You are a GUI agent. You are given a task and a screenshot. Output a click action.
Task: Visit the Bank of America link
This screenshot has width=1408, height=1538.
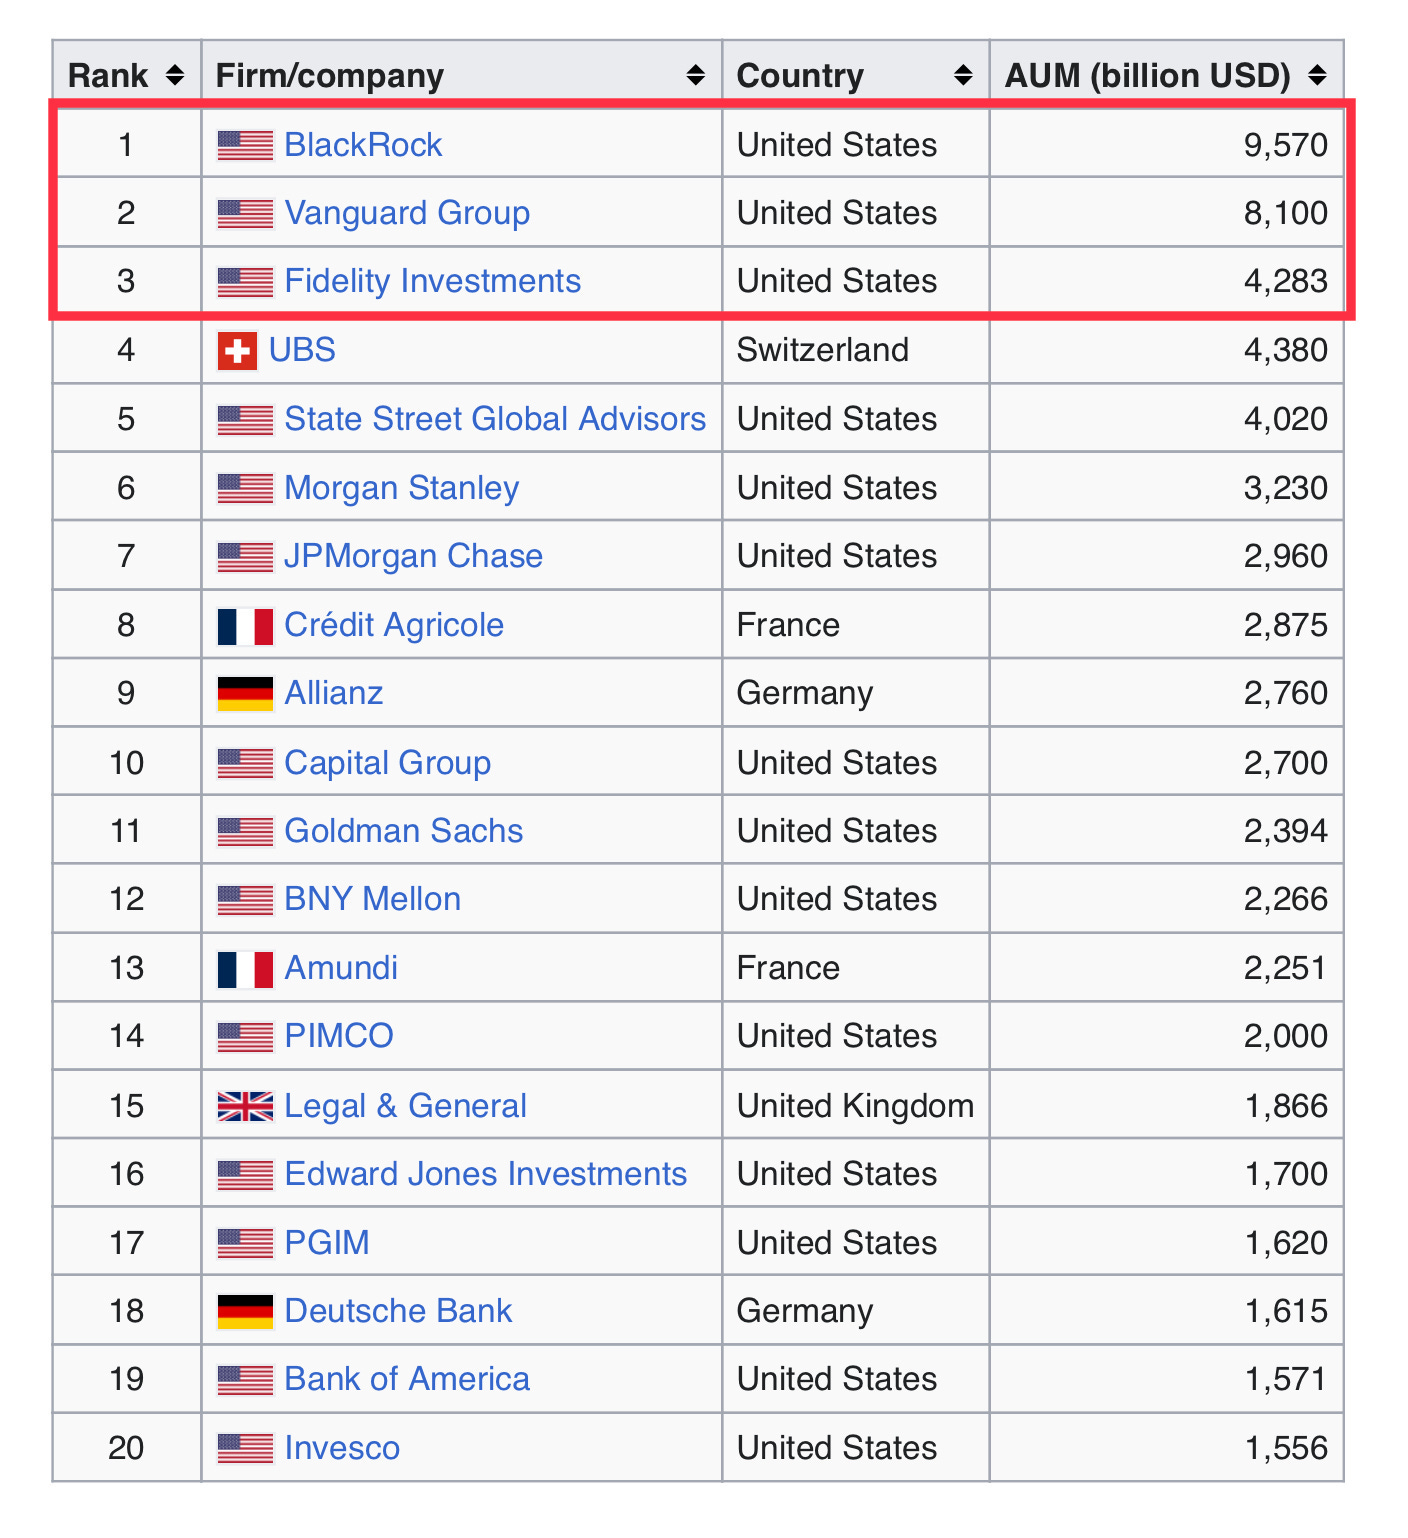point(407,1379)
